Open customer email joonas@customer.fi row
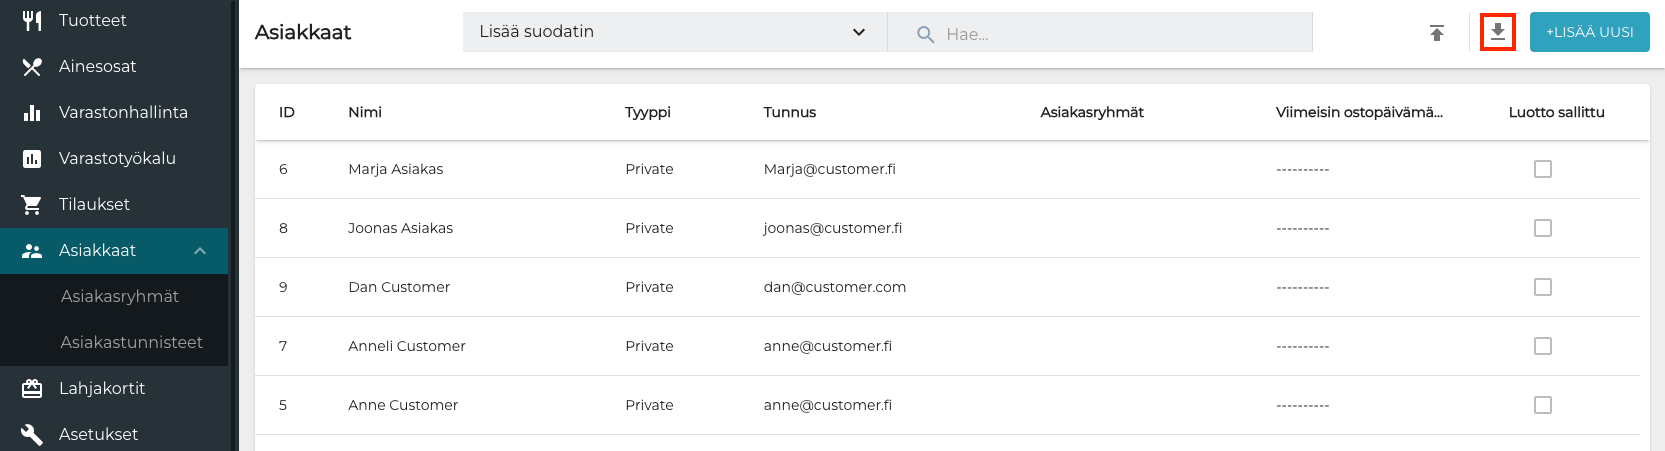 coord(832,228)
